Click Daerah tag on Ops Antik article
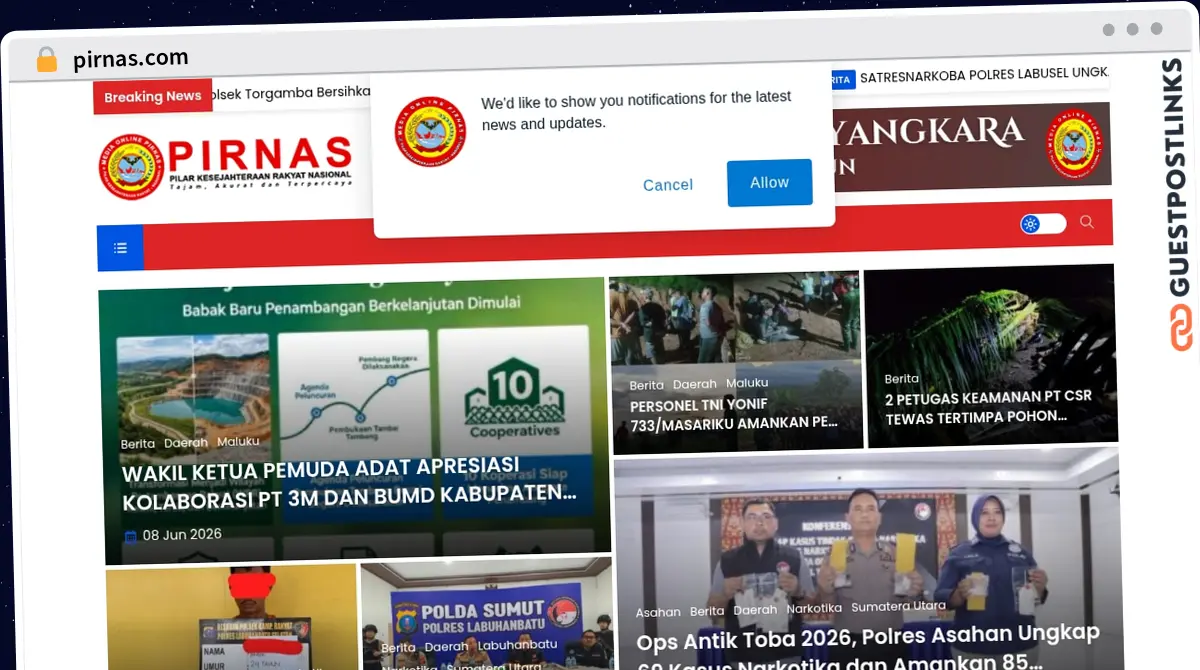This screenshot has width=1200, height=670. pos(755,610)
